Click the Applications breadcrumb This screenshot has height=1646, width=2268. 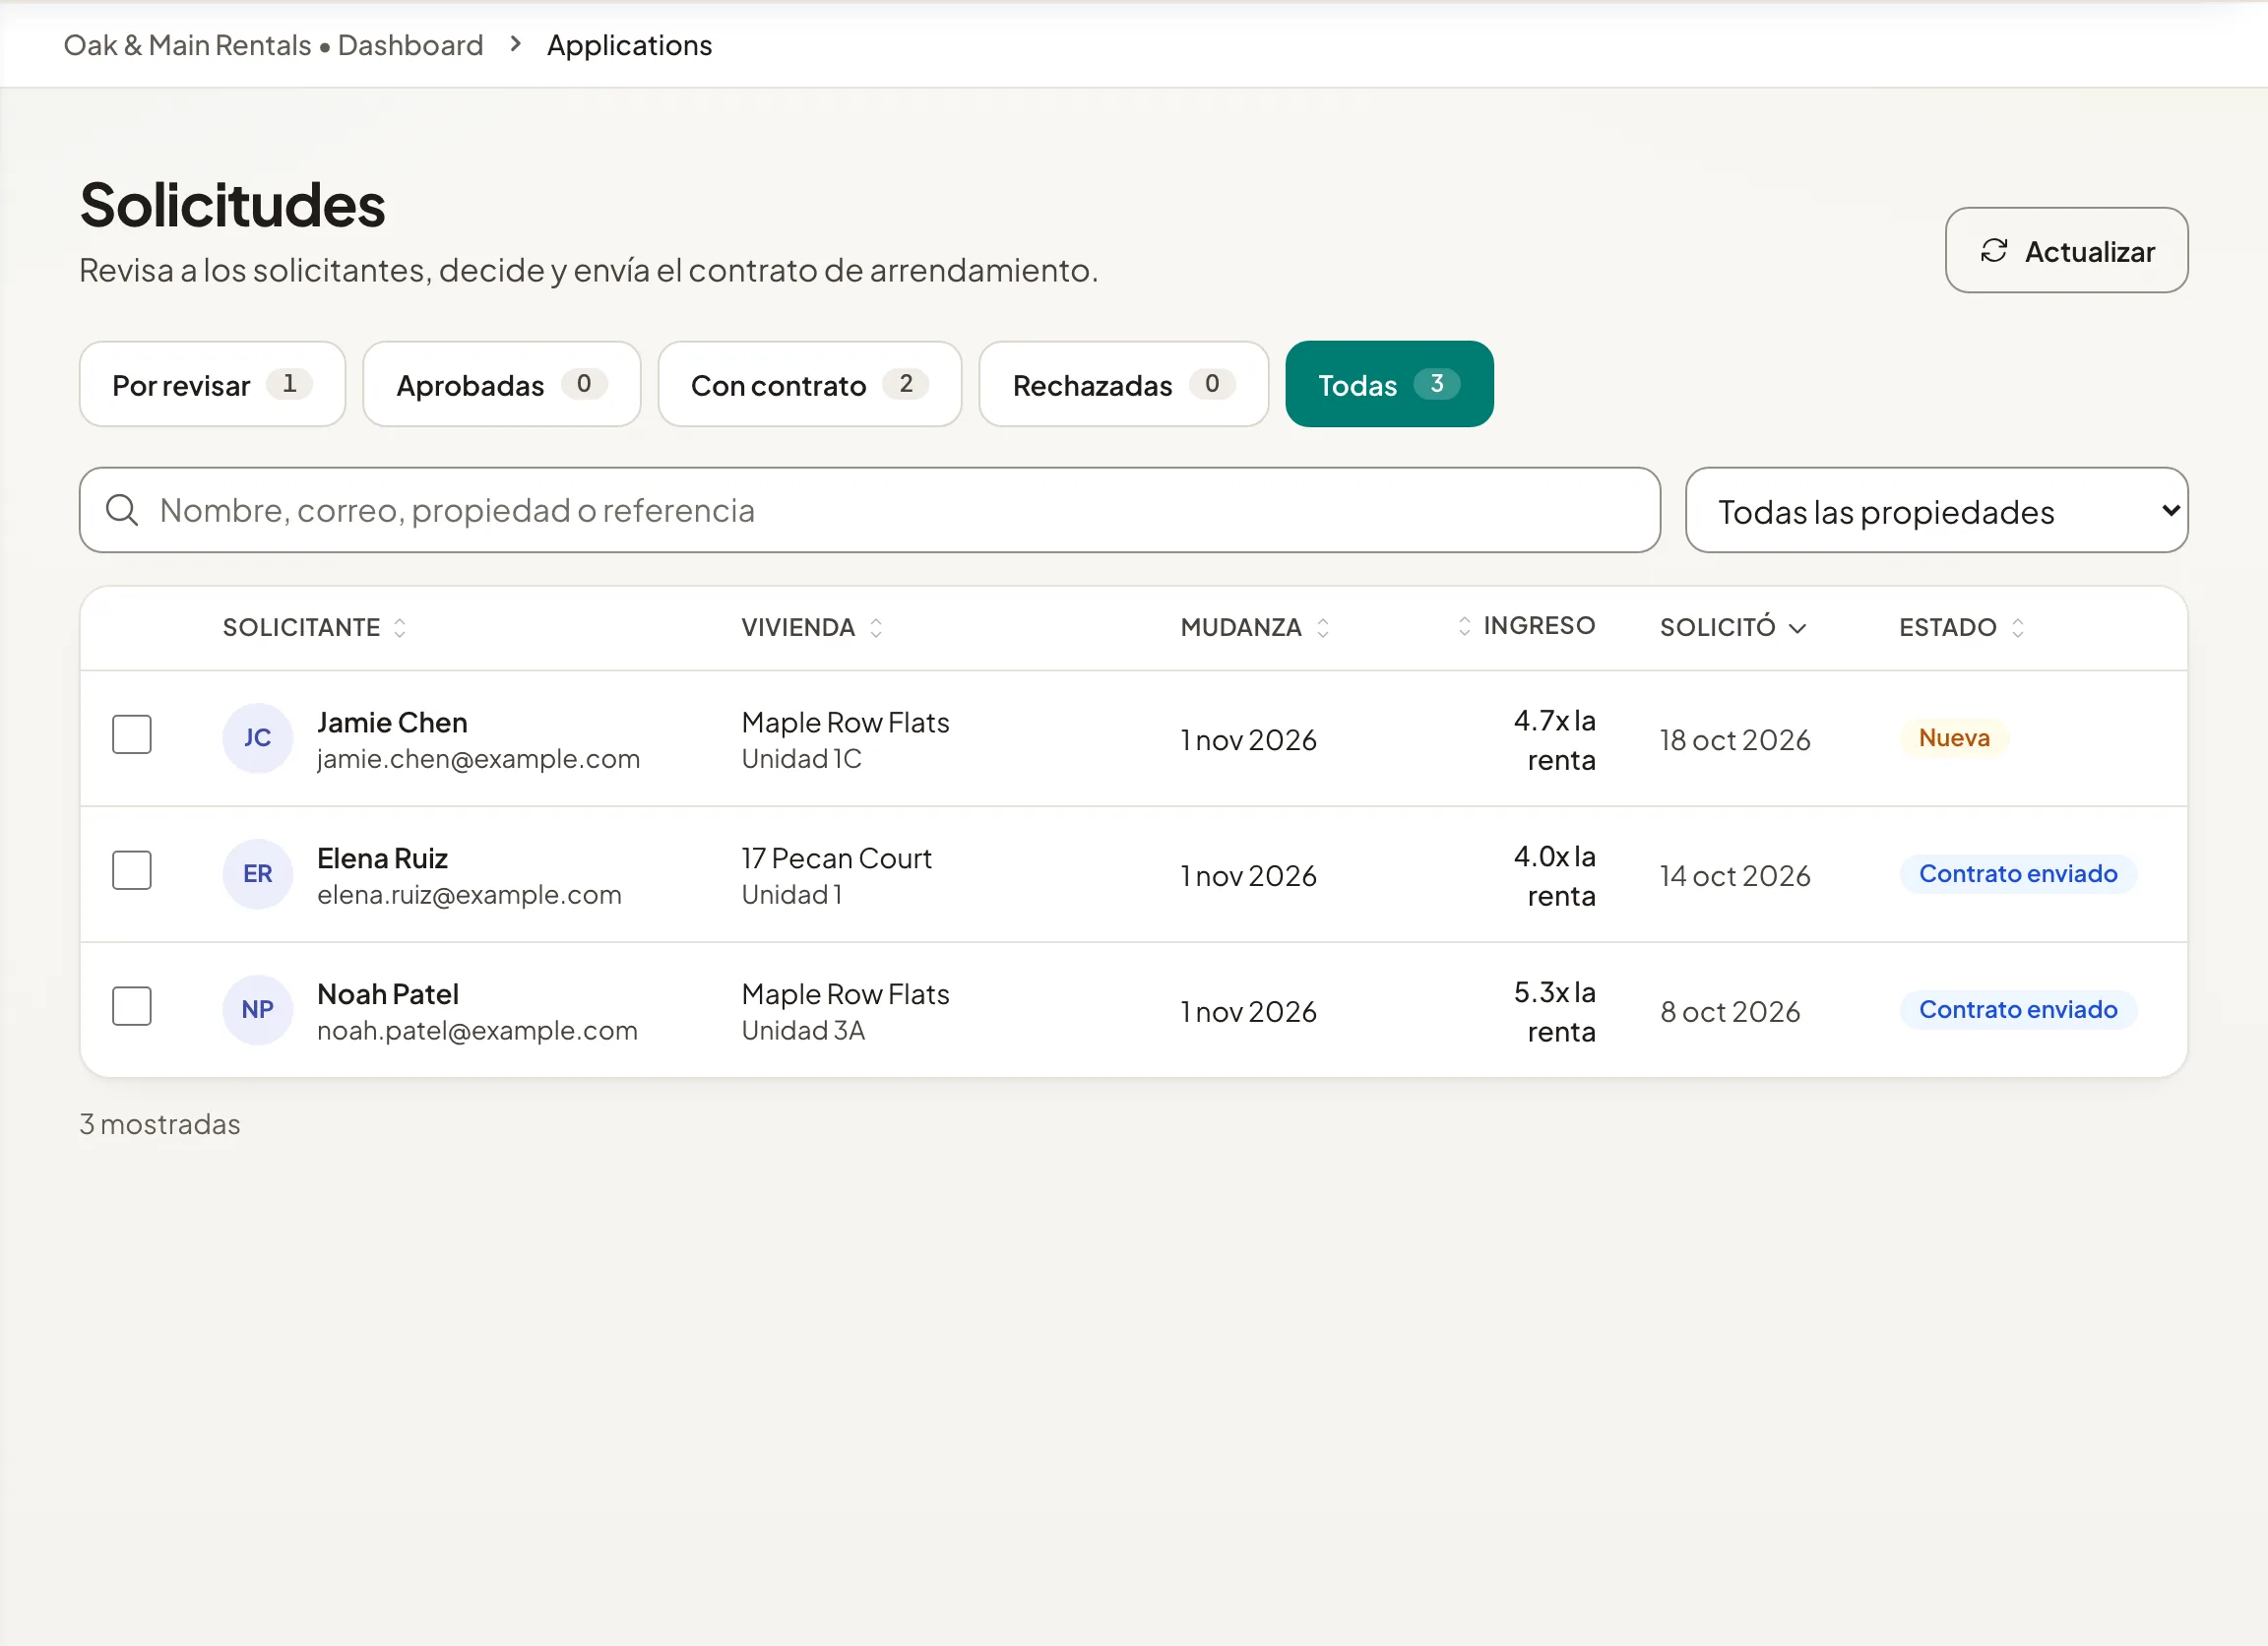pos(629,45)
